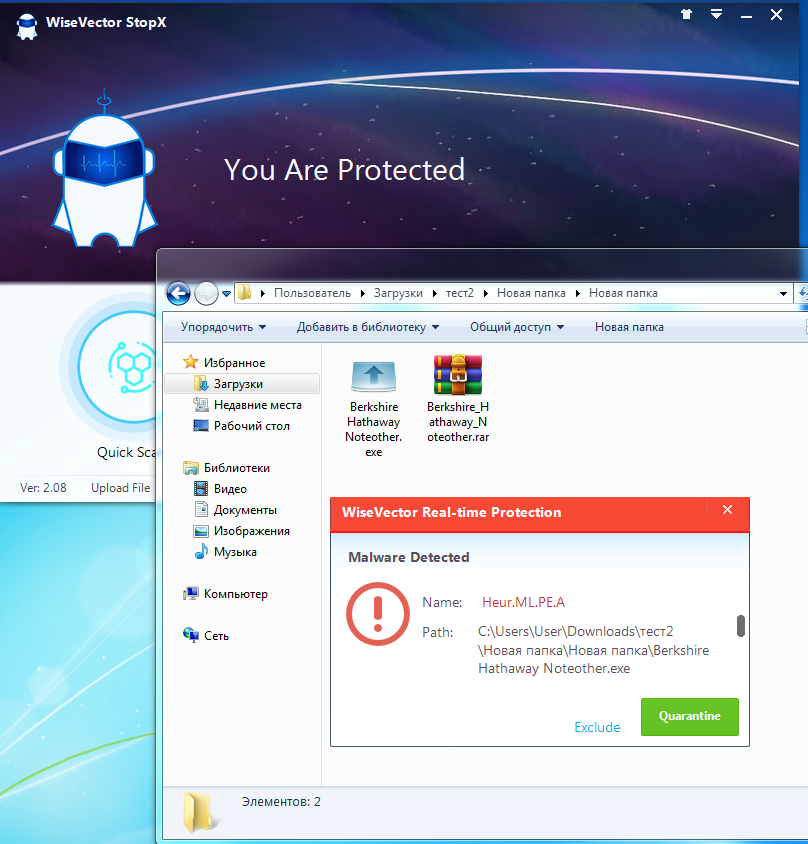Minimize the WiseVector StopX window
This screenshot has width=808, height=844.
746,16
